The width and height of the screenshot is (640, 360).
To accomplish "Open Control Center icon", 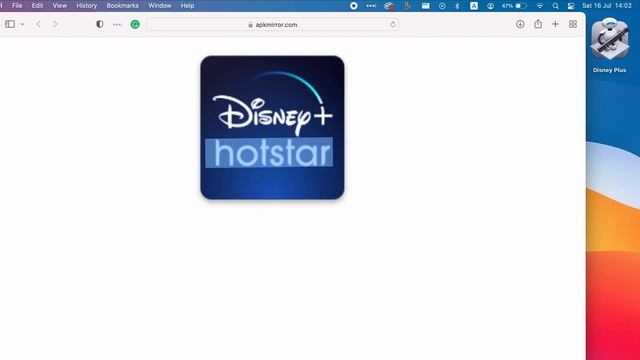I will pyautogui.click(x=571, y=6).
